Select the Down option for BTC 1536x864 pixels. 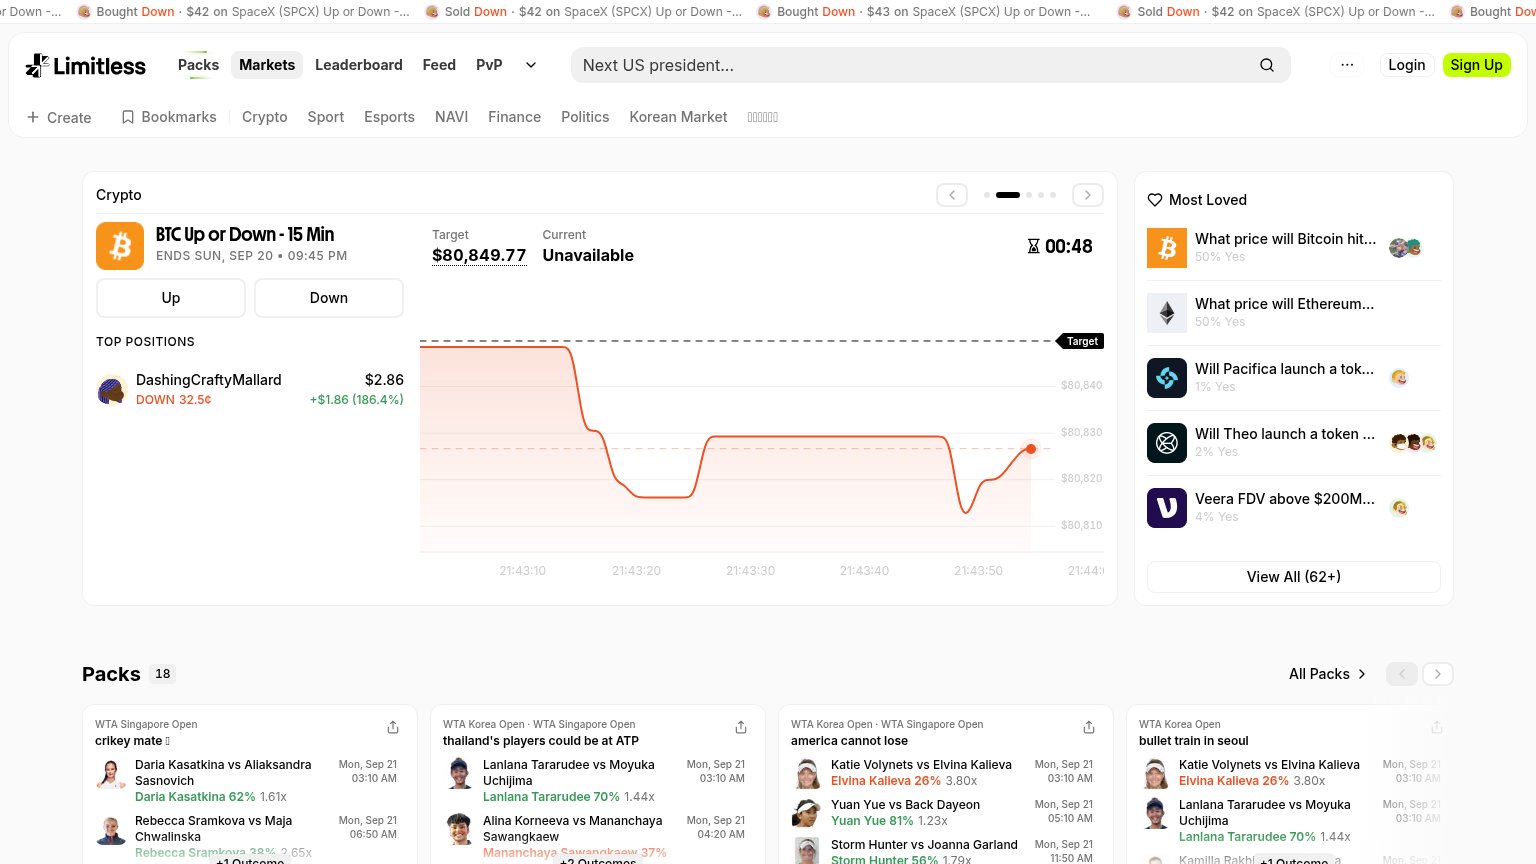pos(329,298)
